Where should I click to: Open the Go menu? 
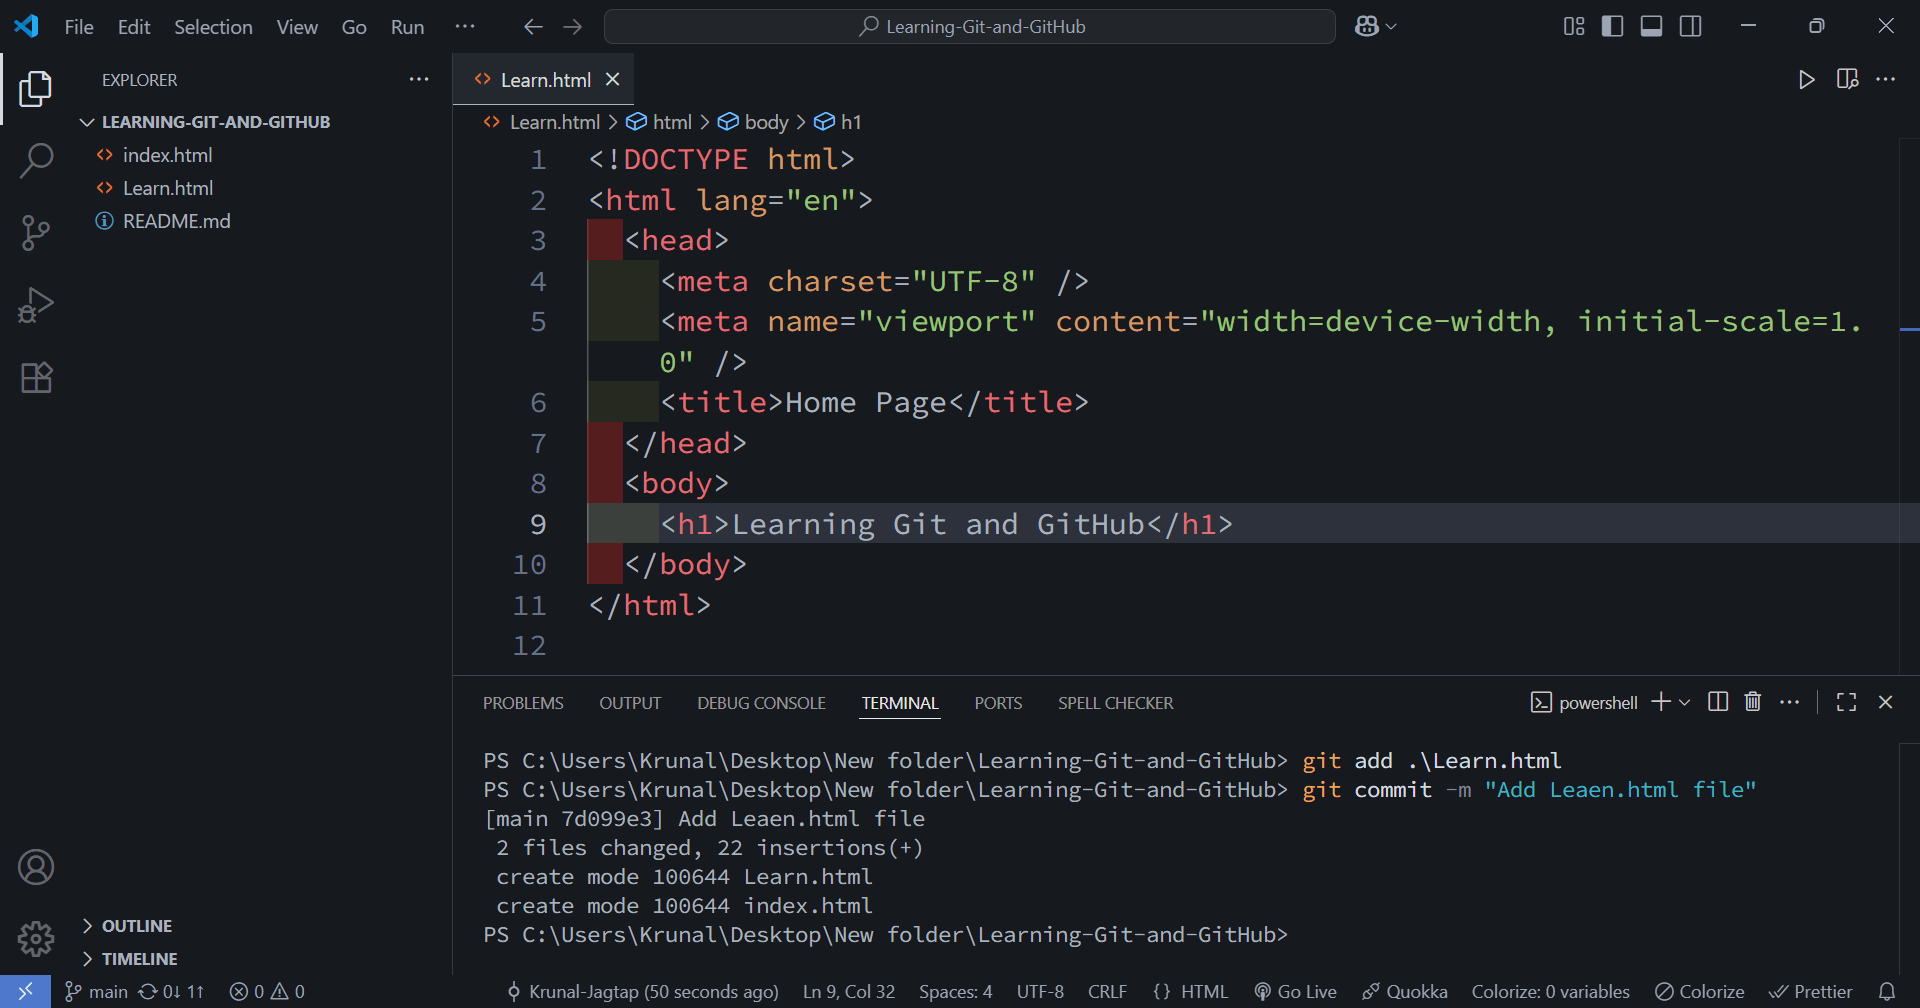coord(354,27)
